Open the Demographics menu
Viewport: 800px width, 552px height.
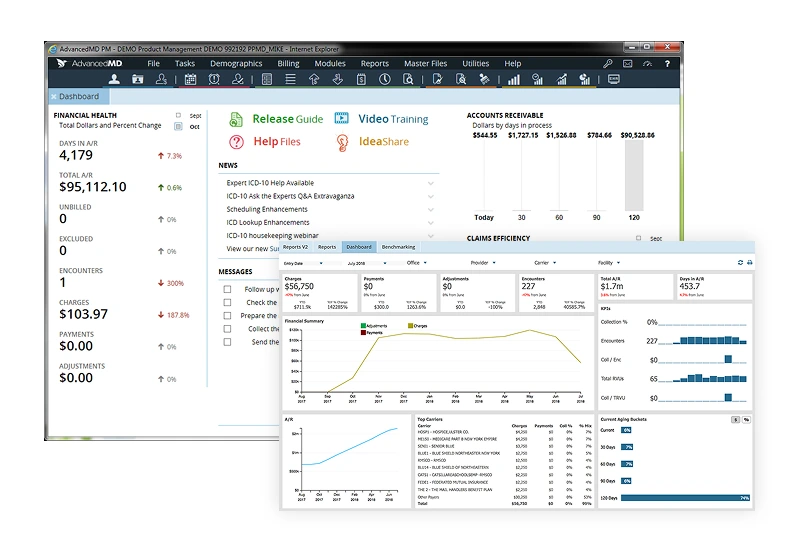pos(236,63)
